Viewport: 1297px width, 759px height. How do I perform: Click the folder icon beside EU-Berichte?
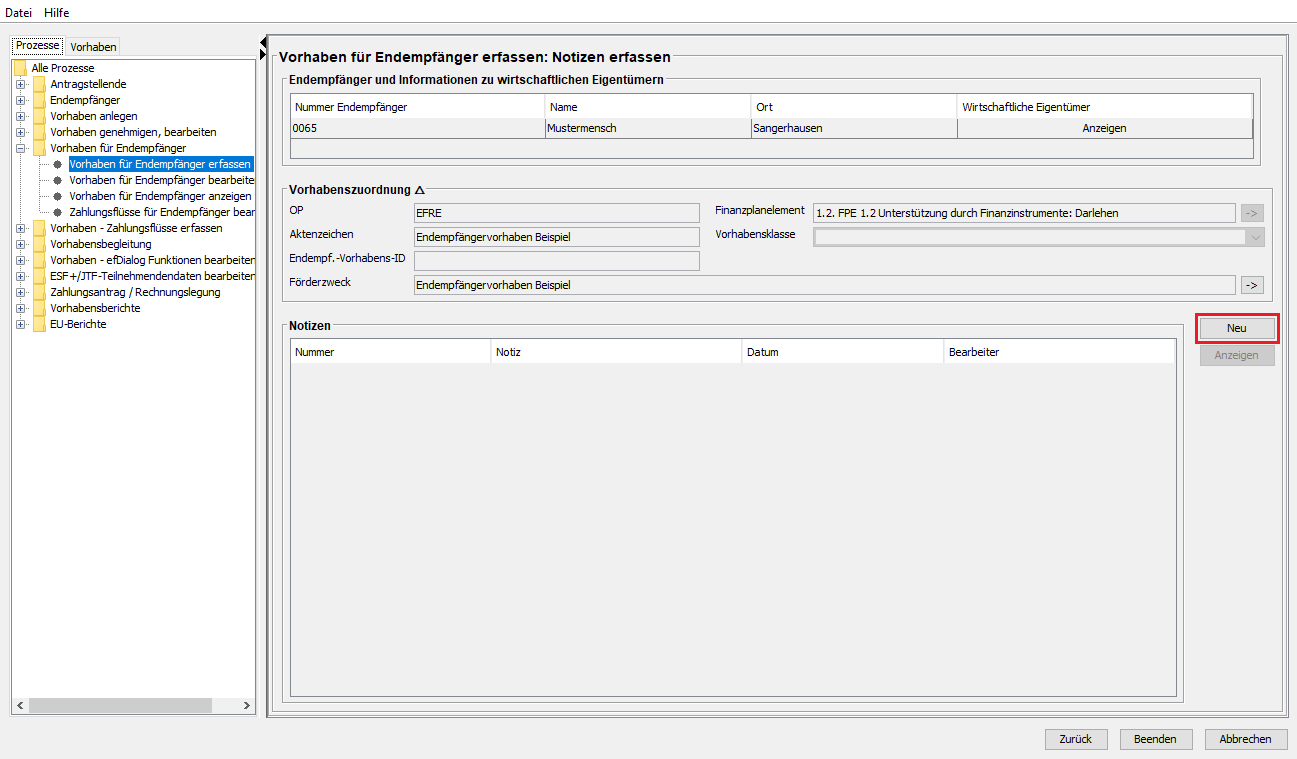coord(39,324)
